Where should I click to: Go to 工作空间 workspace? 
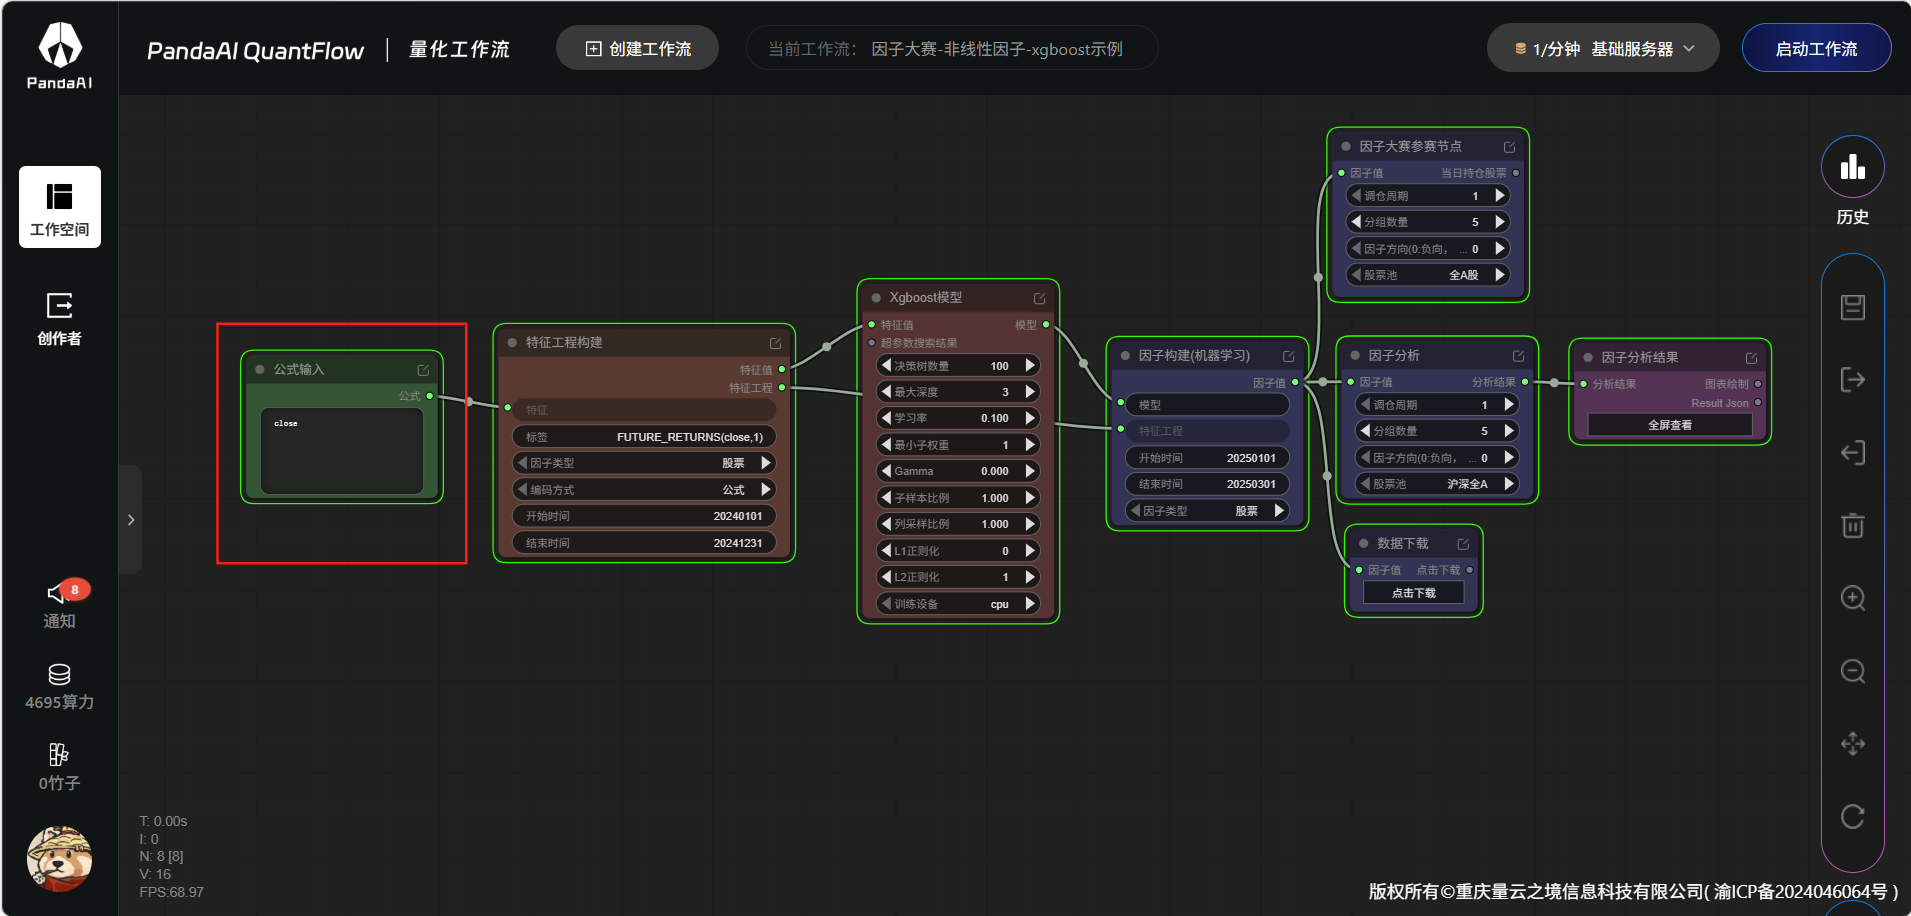coord(60,207)
